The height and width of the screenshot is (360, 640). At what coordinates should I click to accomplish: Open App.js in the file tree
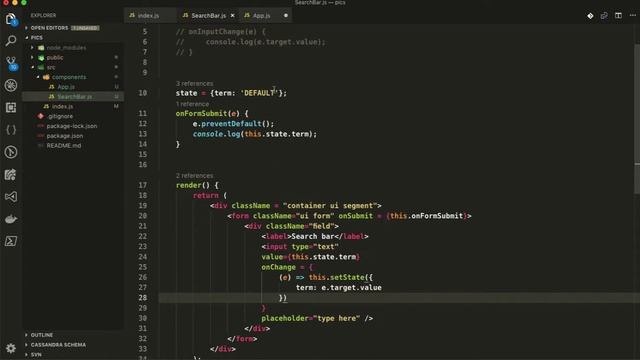66,87
